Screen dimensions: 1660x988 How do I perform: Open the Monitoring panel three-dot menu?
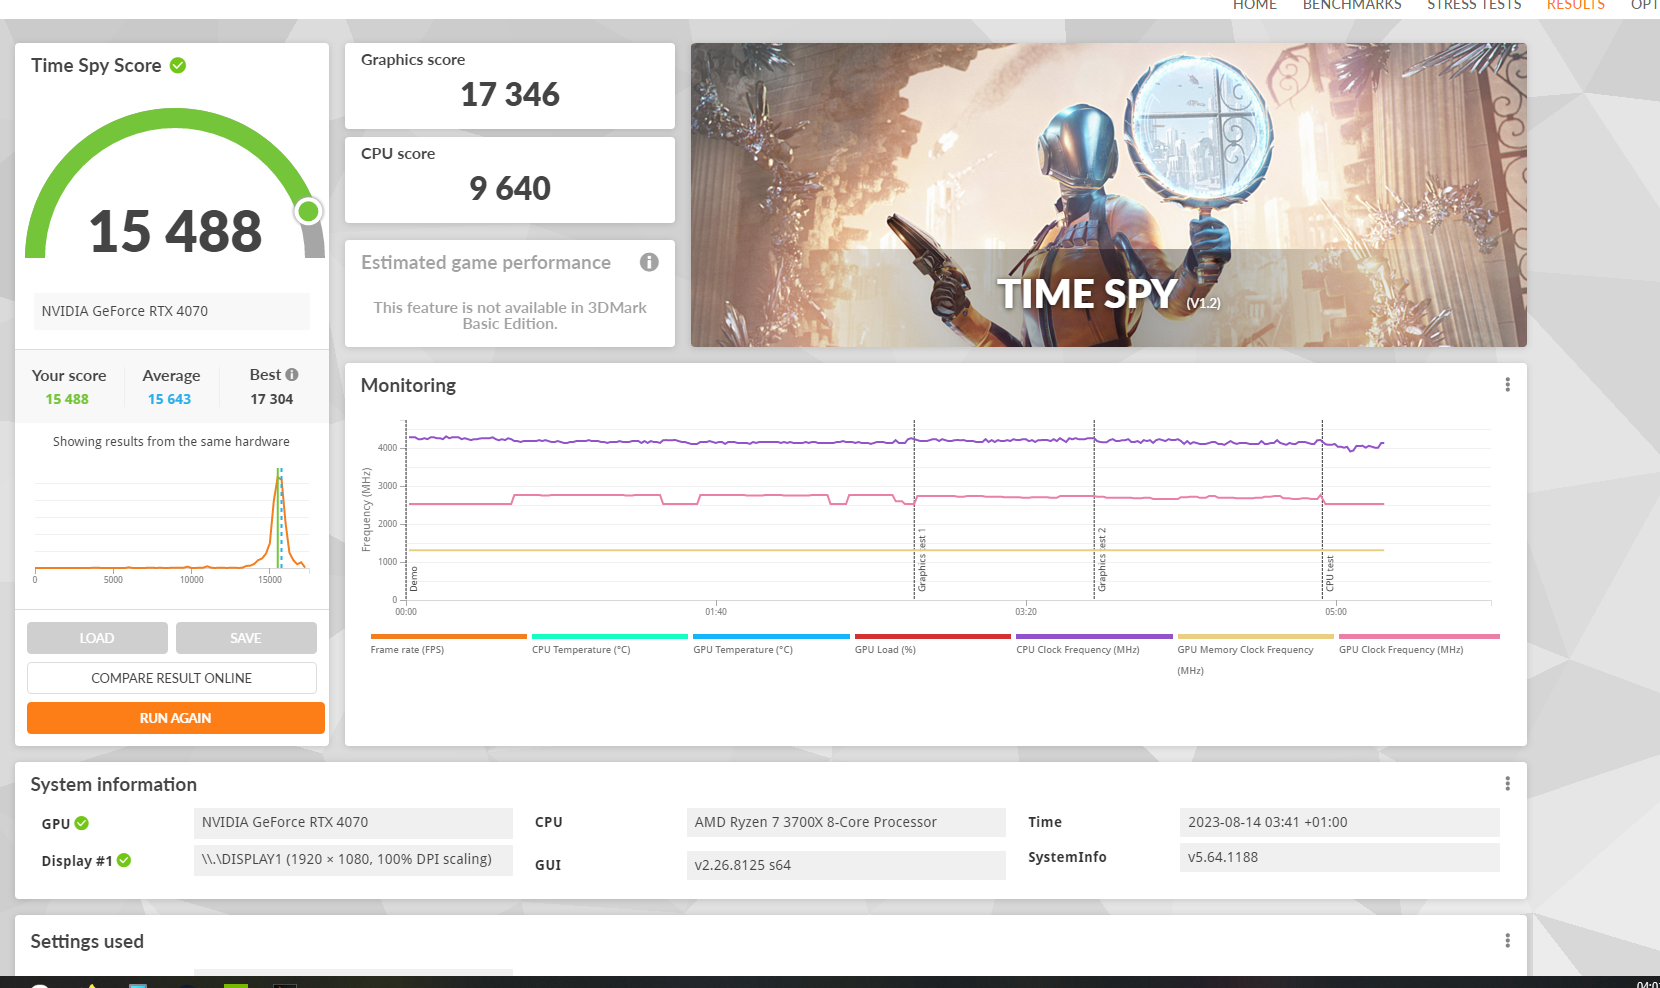click(1507, 385)
